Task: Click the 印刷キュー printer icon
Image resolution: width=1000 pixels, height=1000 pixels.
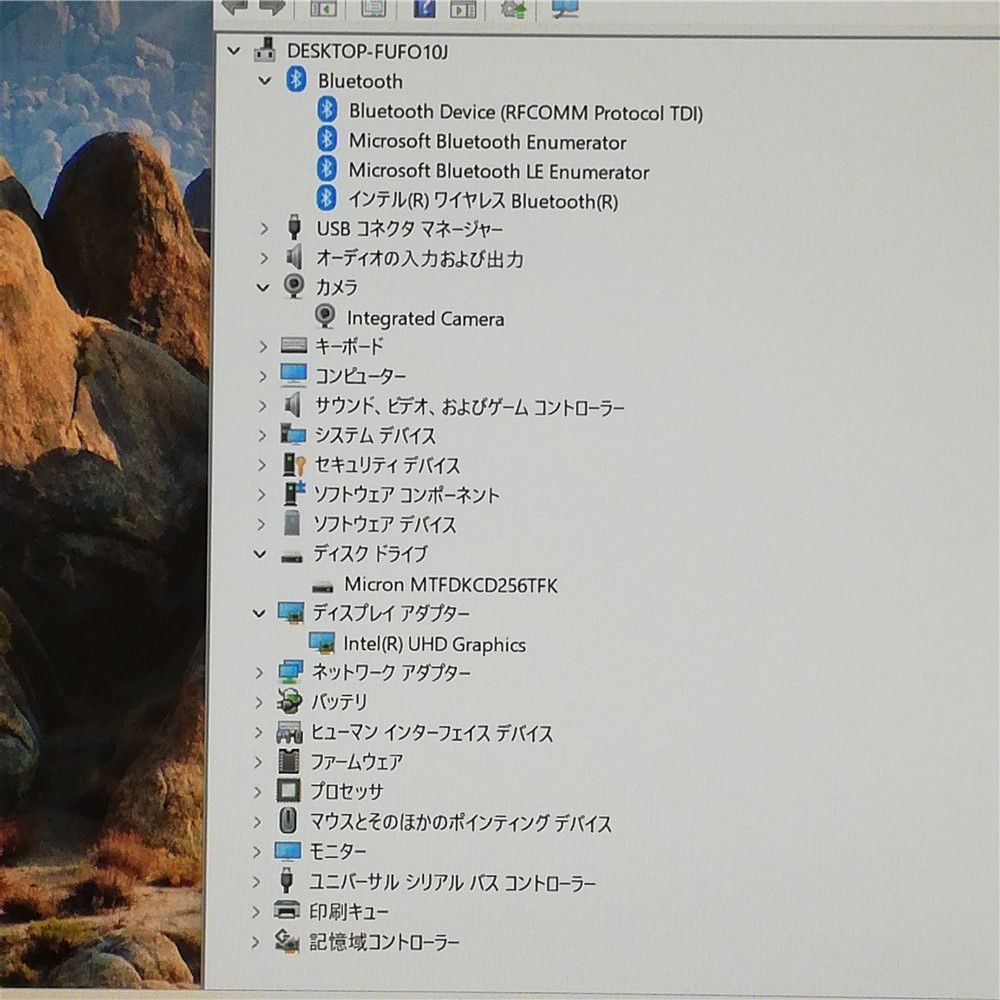Action: (287, 911)
